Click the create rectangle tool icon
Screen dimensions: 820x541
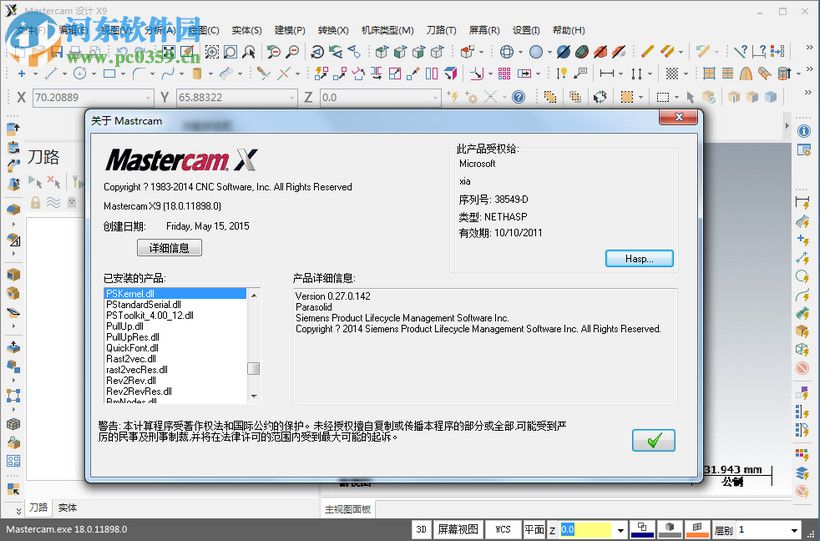pyautogui.click(x=109, y=73)
